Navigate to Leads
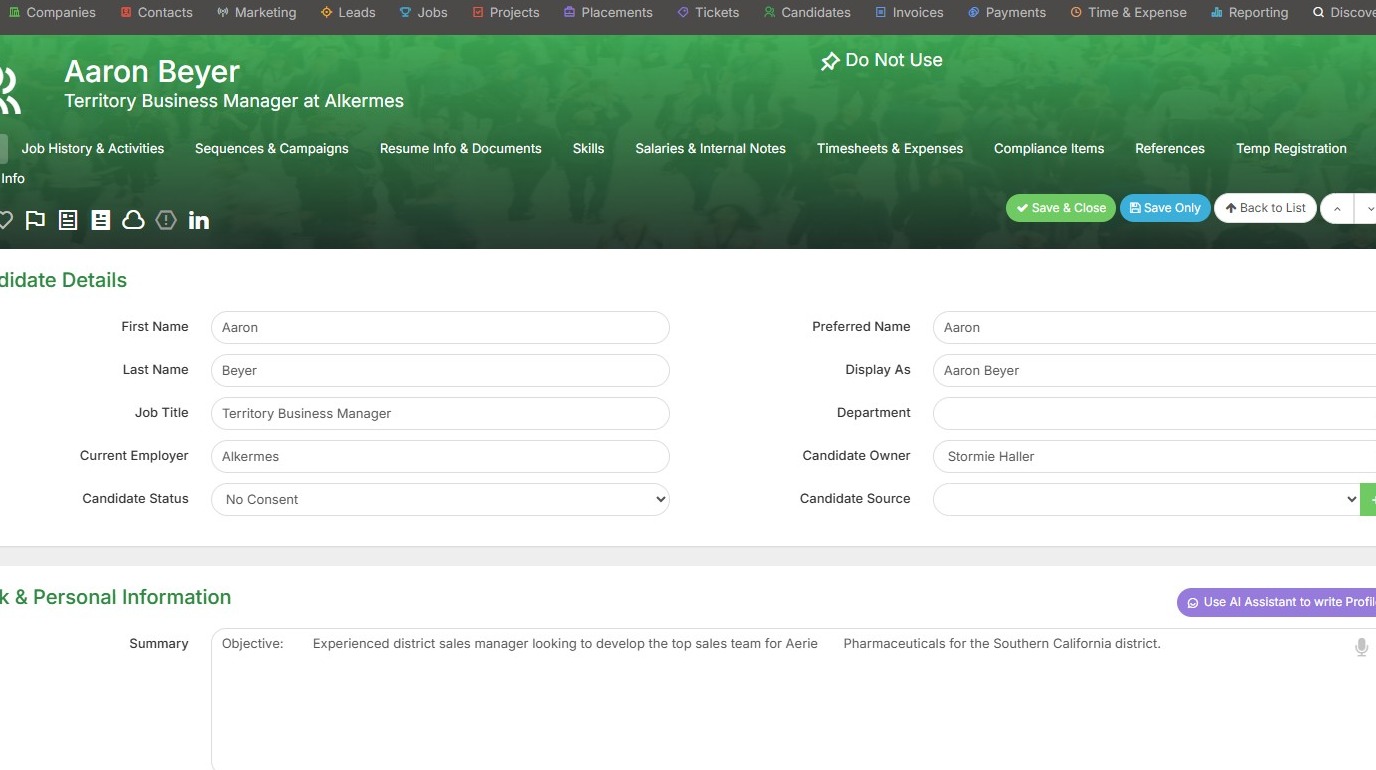The width and height of the screenshot is (1376, 770). 348,13
